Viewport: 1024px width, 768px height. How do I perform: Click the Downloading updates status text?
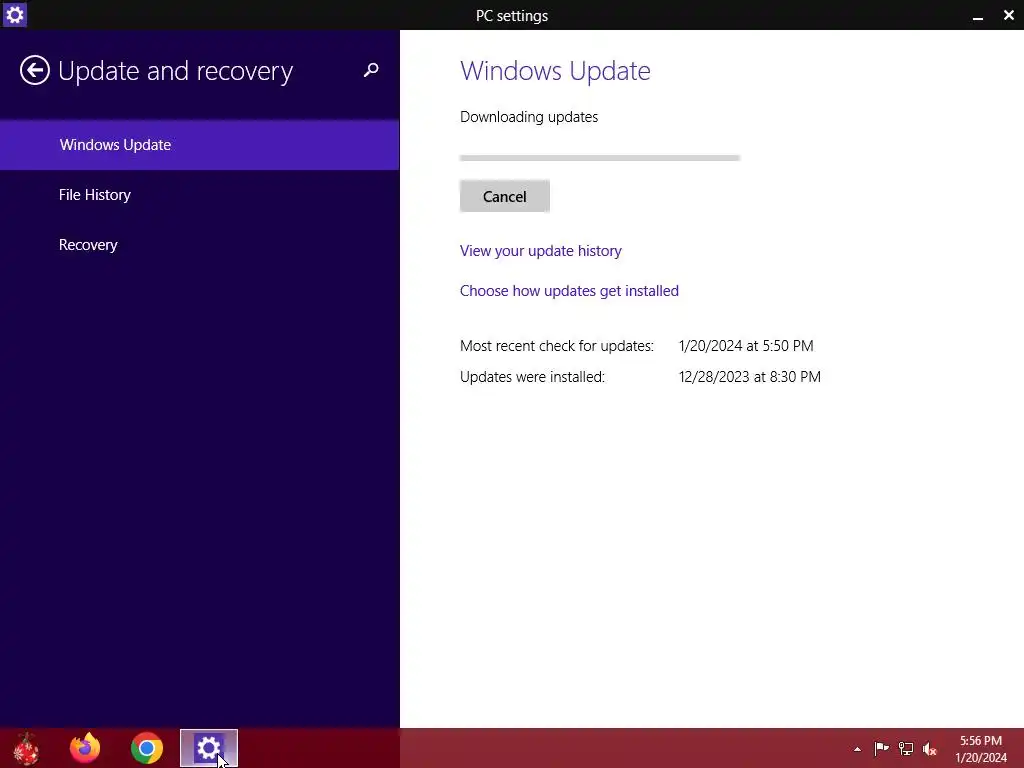529,117
